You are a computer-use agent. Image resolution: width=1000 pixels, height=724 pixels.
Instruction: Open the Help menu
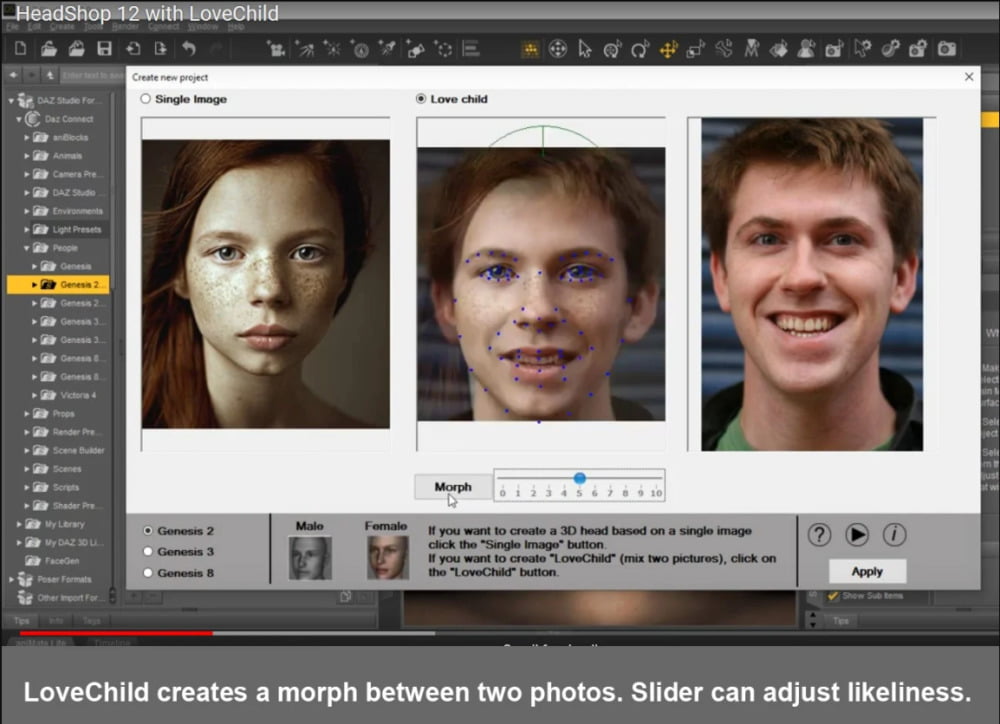click(x=236, y=27)
